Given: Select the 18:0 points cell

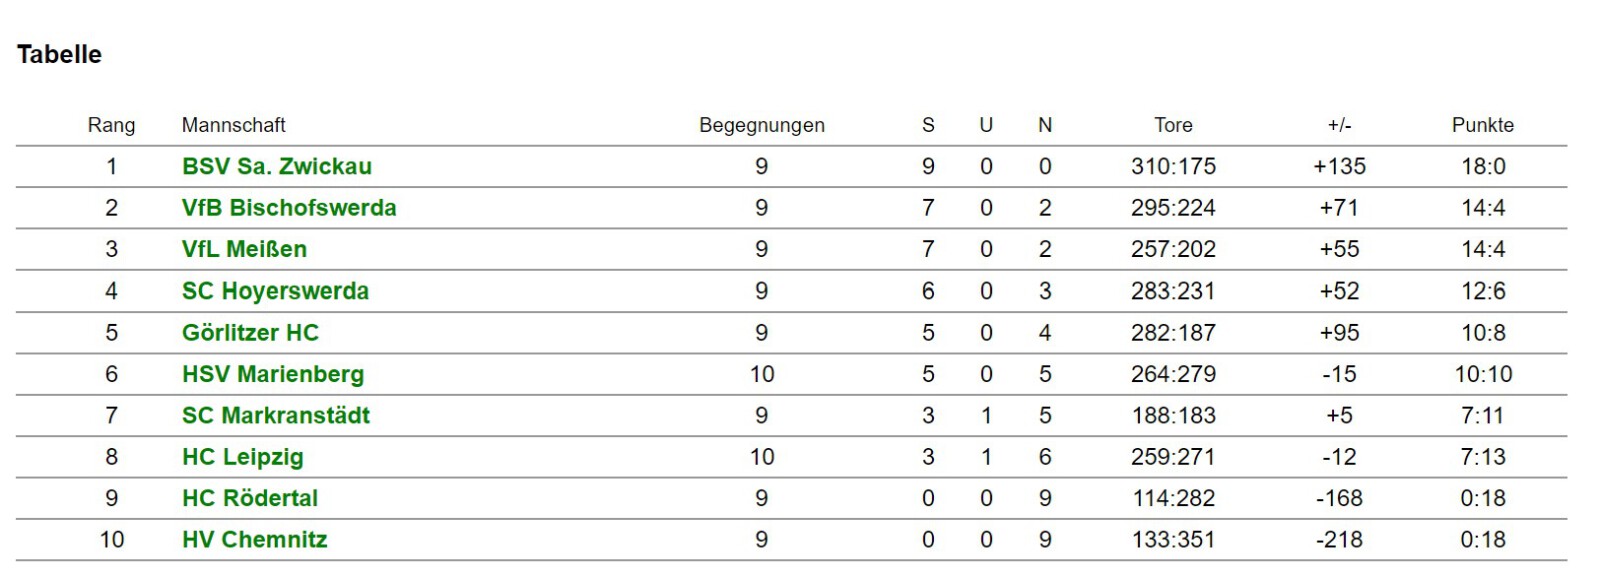Looking at the screenshot, I should point(1483,166).
